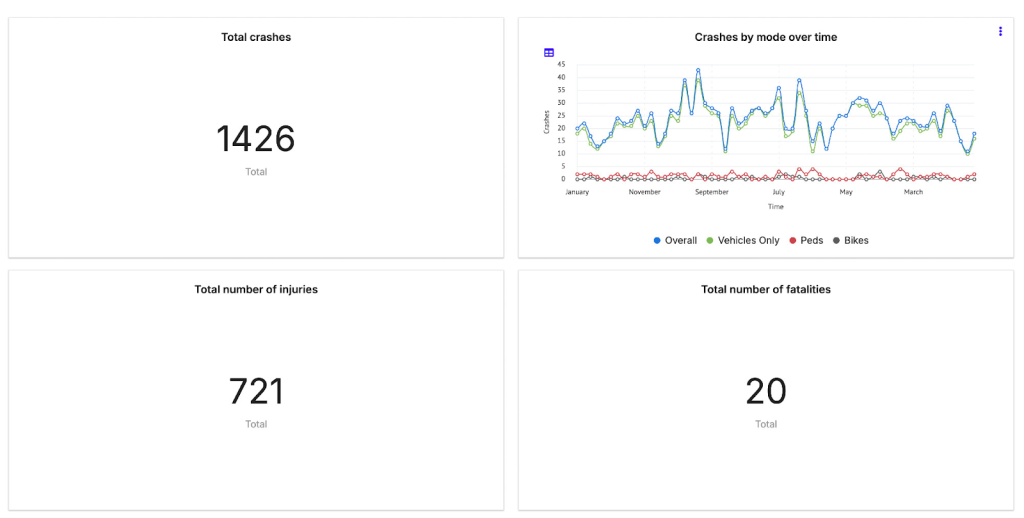Click the Total number of injuries heading
The image size is (1024, 518).
click(256, 289)
